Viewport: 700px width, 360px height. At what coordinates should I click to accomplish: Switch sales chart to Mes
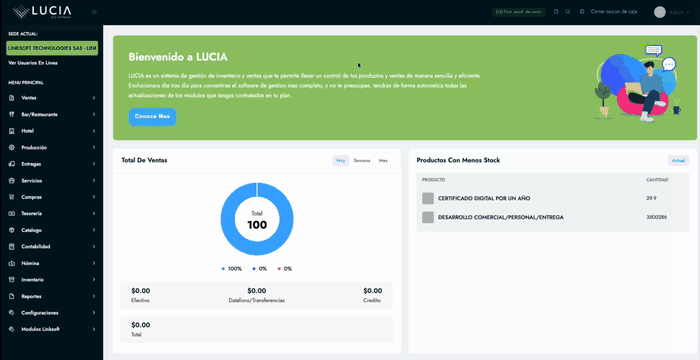click(x=383, y=161)
